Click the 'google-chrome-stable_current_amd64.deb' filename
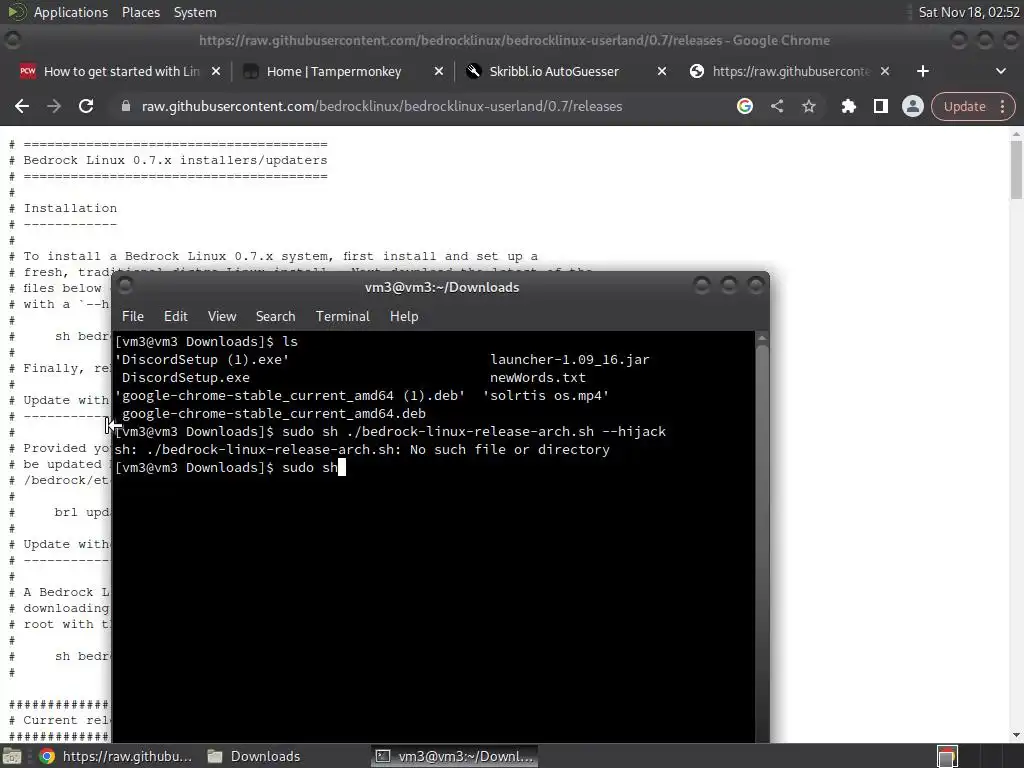The height and width of the screenshot is (768, 1024). click(x=274, y=413)
